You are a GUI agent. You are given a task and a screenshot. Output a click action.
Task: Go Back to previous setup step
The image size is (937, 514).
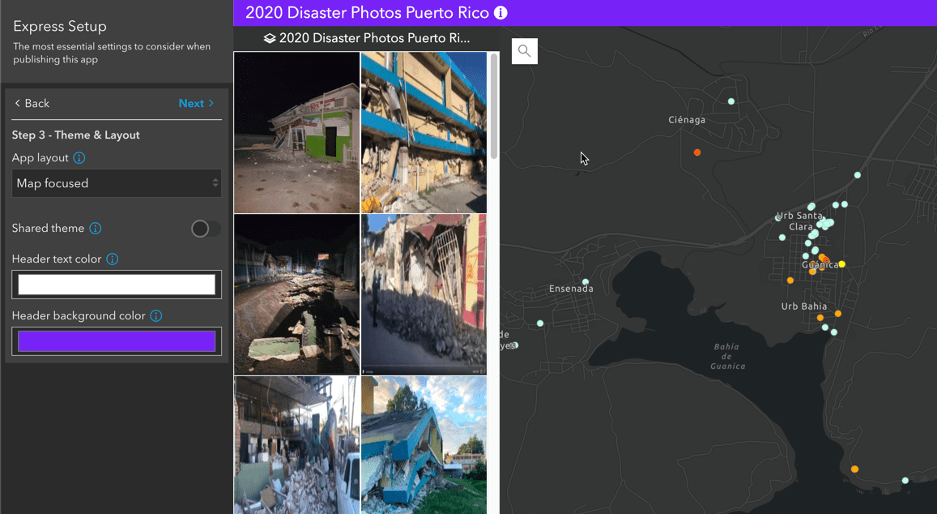click(32, 103)
